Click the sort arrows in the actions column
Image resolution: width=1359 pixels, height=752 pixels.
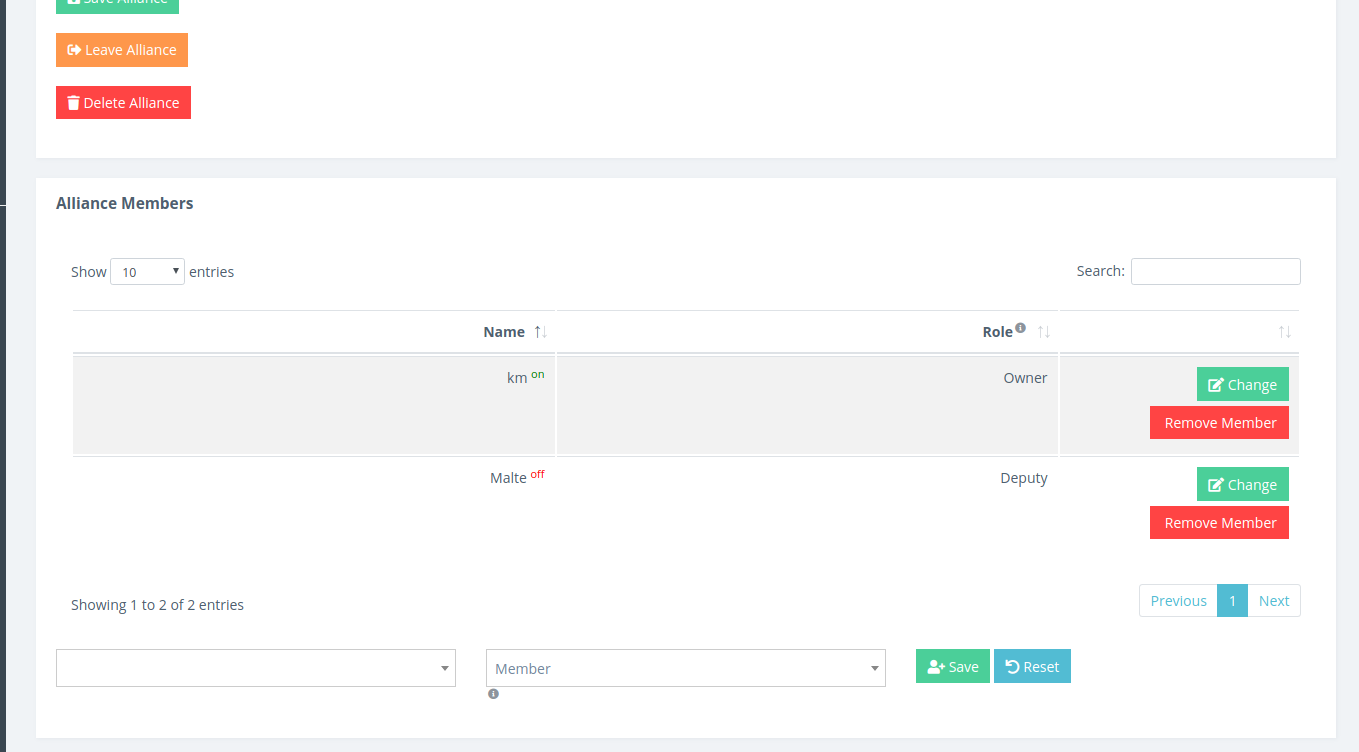pyautogui.click(x=1285, y=332)
